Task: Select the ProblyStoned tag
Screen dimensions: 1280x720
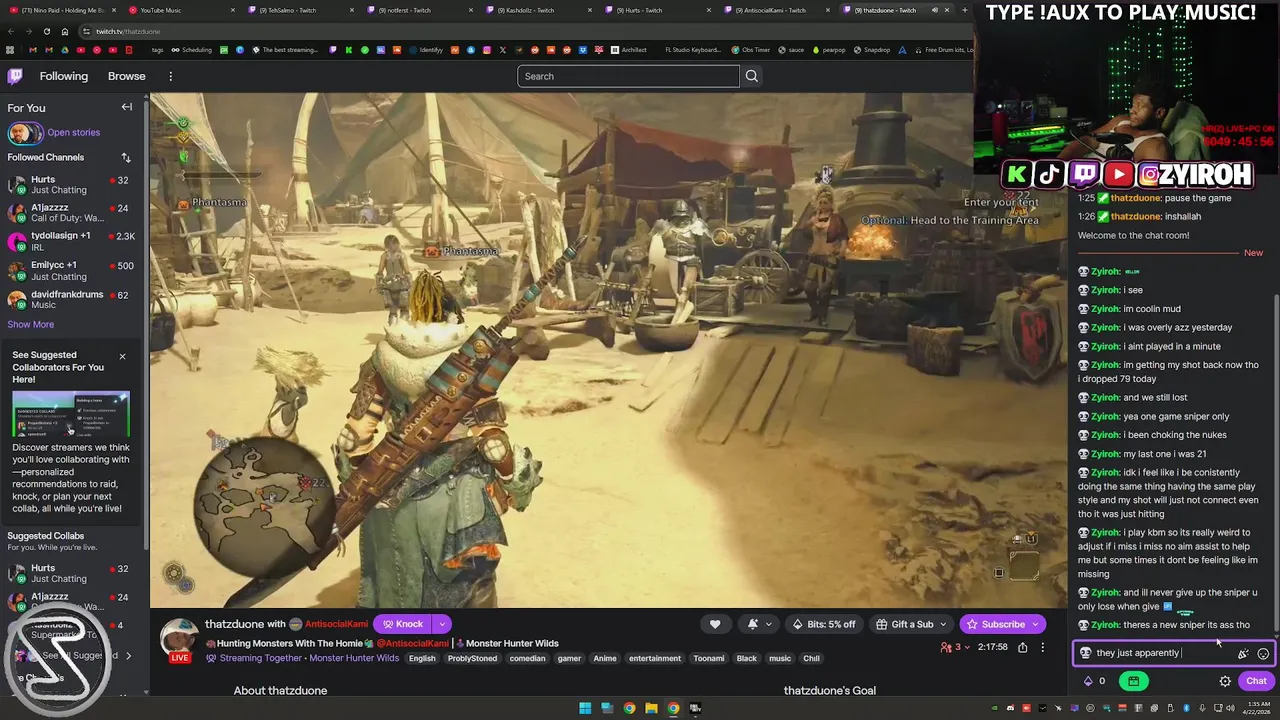Action: click(472, 658)
